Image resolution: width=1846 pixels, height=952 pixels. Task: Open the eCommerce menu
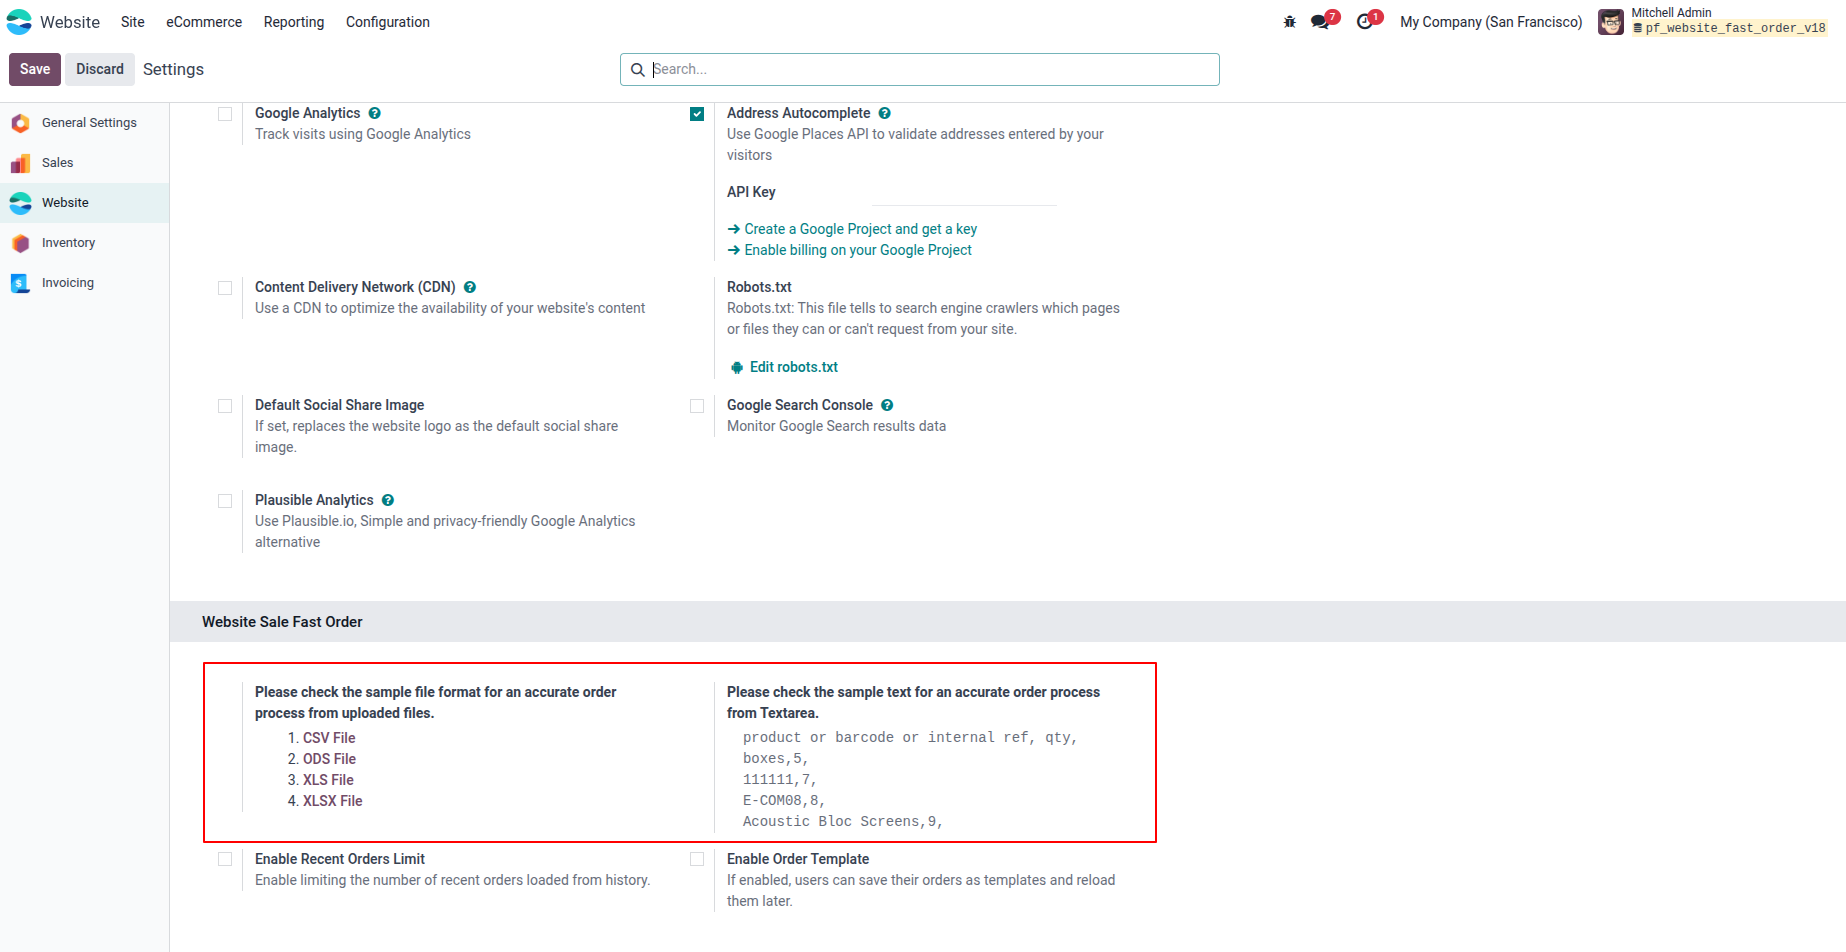pos(204,22)
